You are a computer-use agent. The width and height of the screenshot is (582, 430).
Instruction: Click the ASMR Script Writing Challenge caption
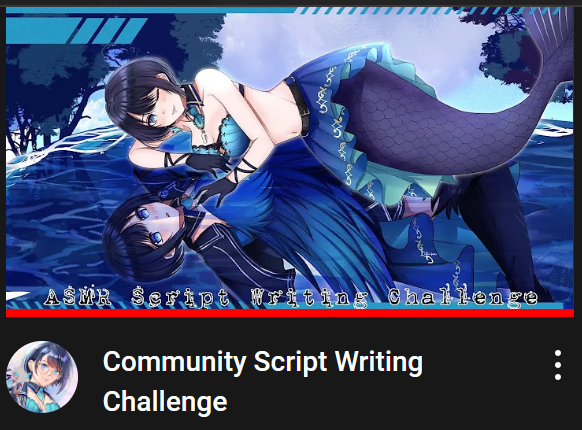tap(291, 297)
